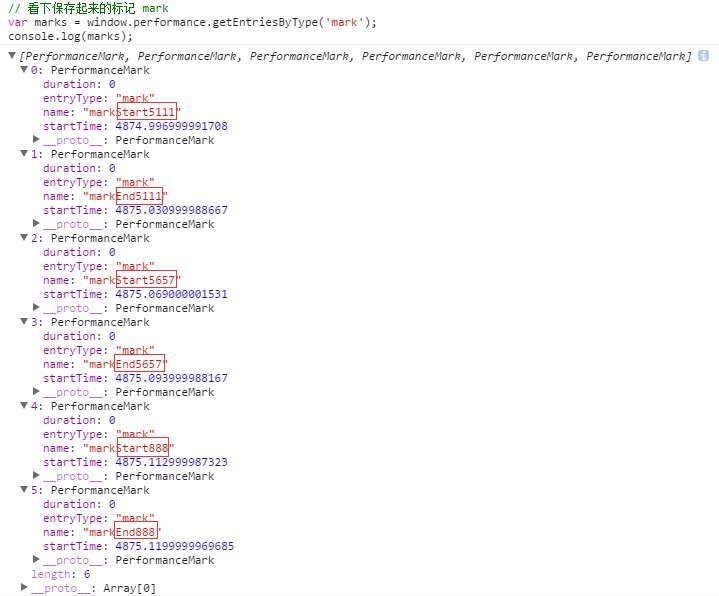719x596 pixels.
Task: Expand __proto__ under entry 2
Action: [36, 308]
